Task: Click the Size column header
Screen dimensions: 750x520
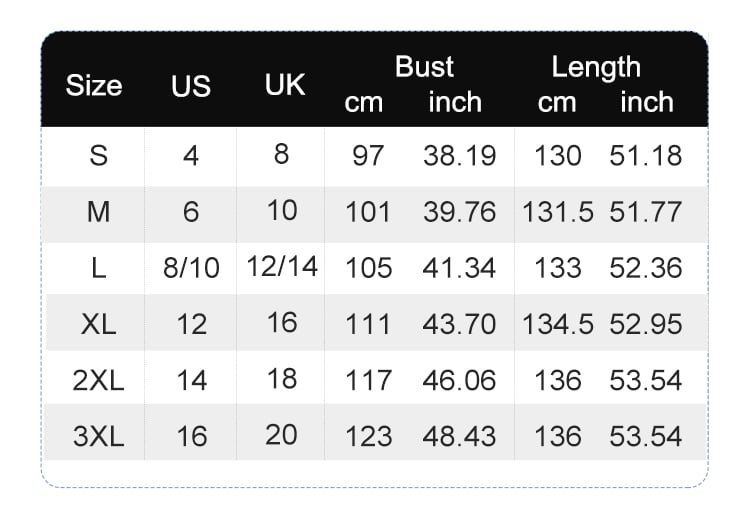Action: tap(94, 85)
